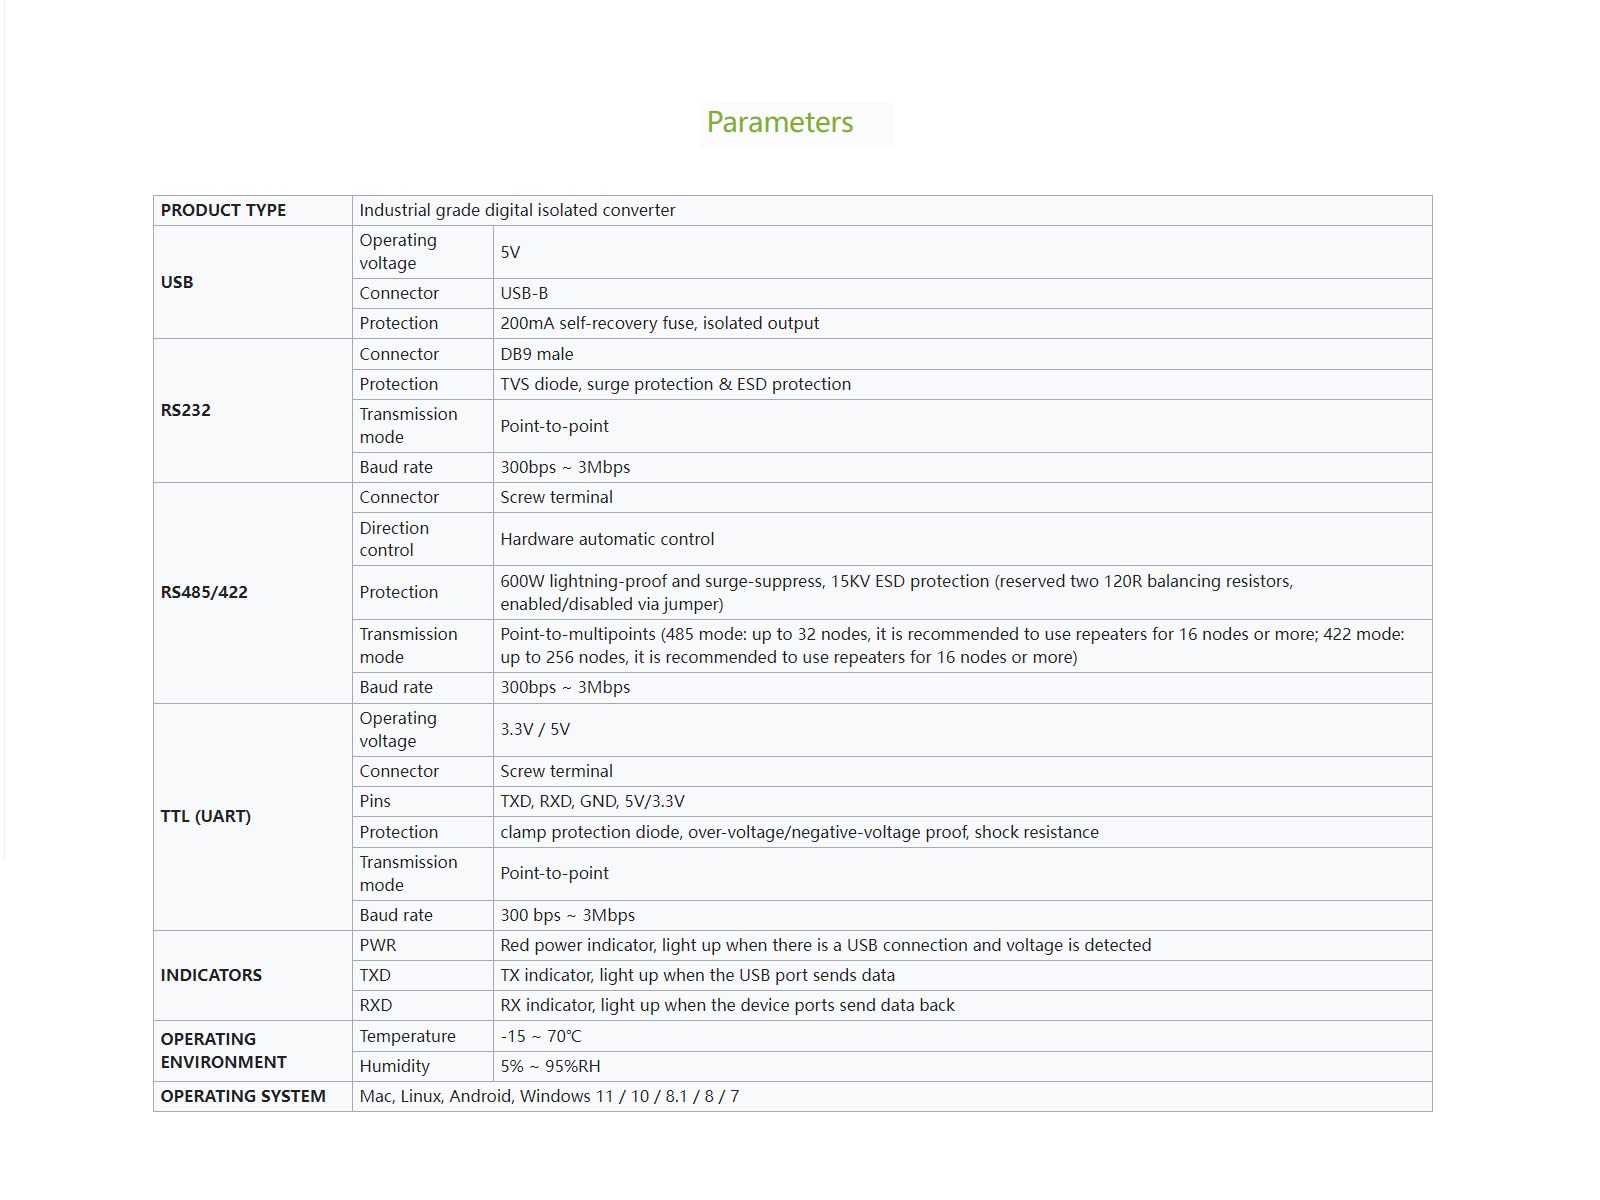Click the 600W lightning-proof protection description
The height and width of the screenshot is (1200, 1600).
[x=896, y=592]
